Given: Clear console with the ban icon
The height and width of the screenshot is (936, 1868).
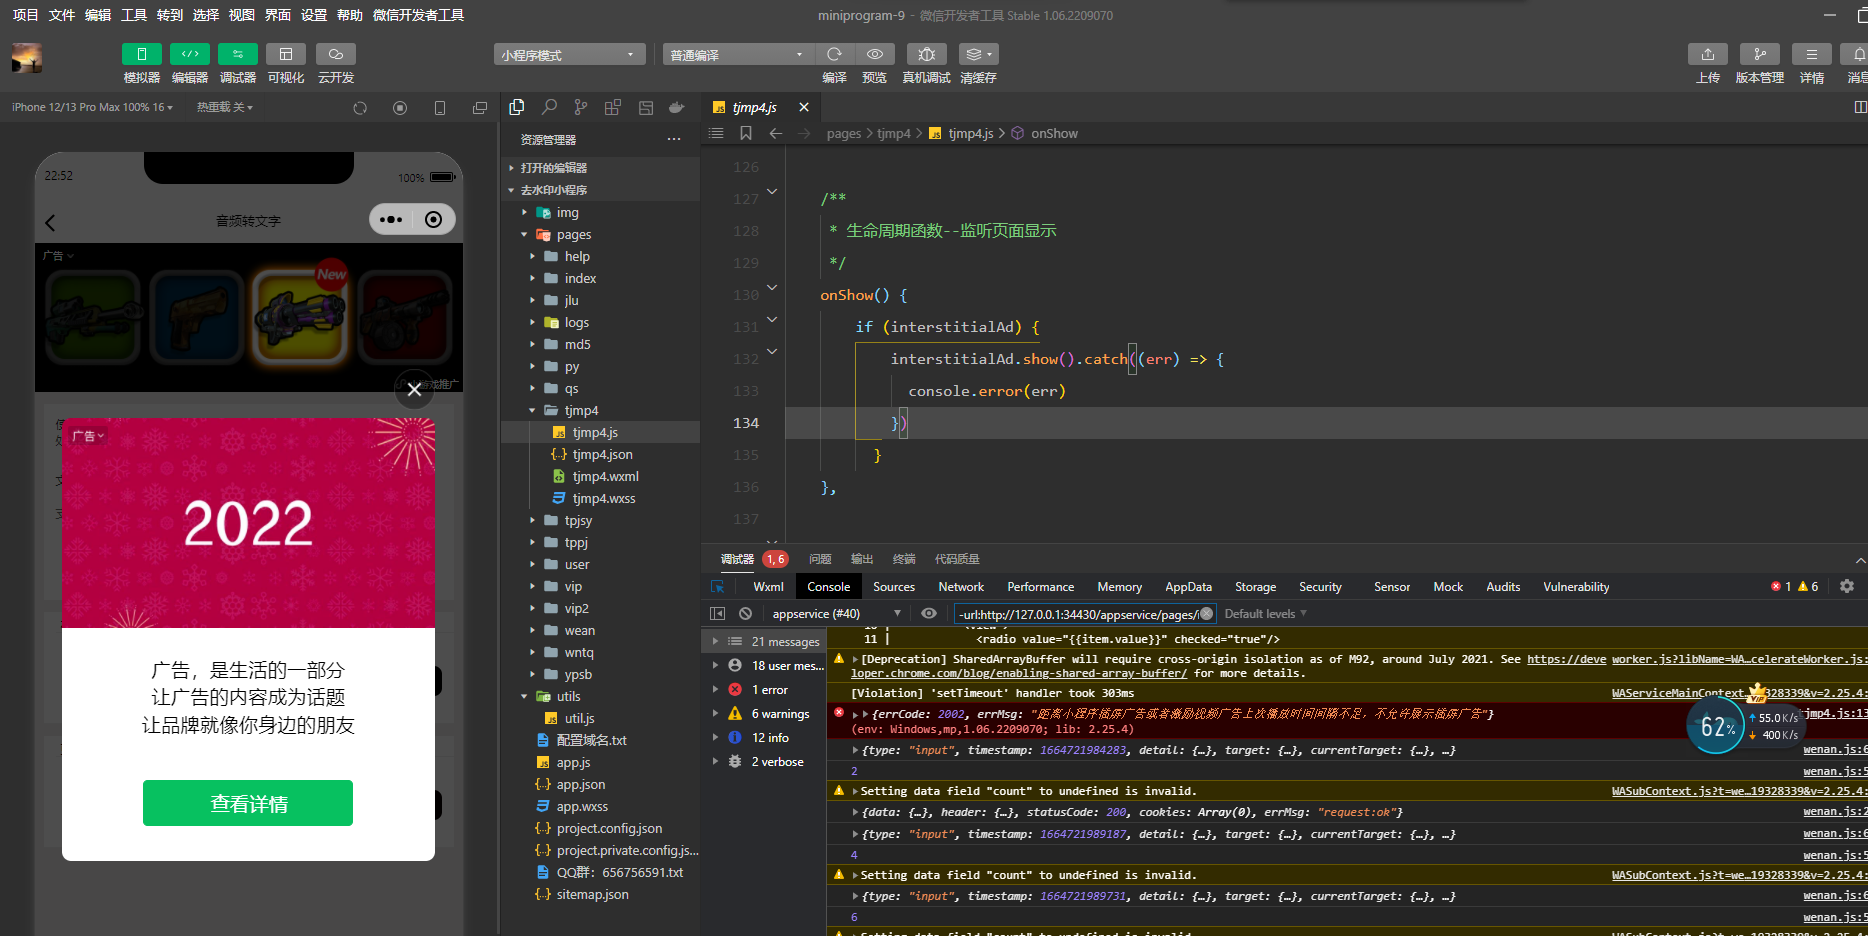Looking at the screenshot, I should (x=745, y=613).
